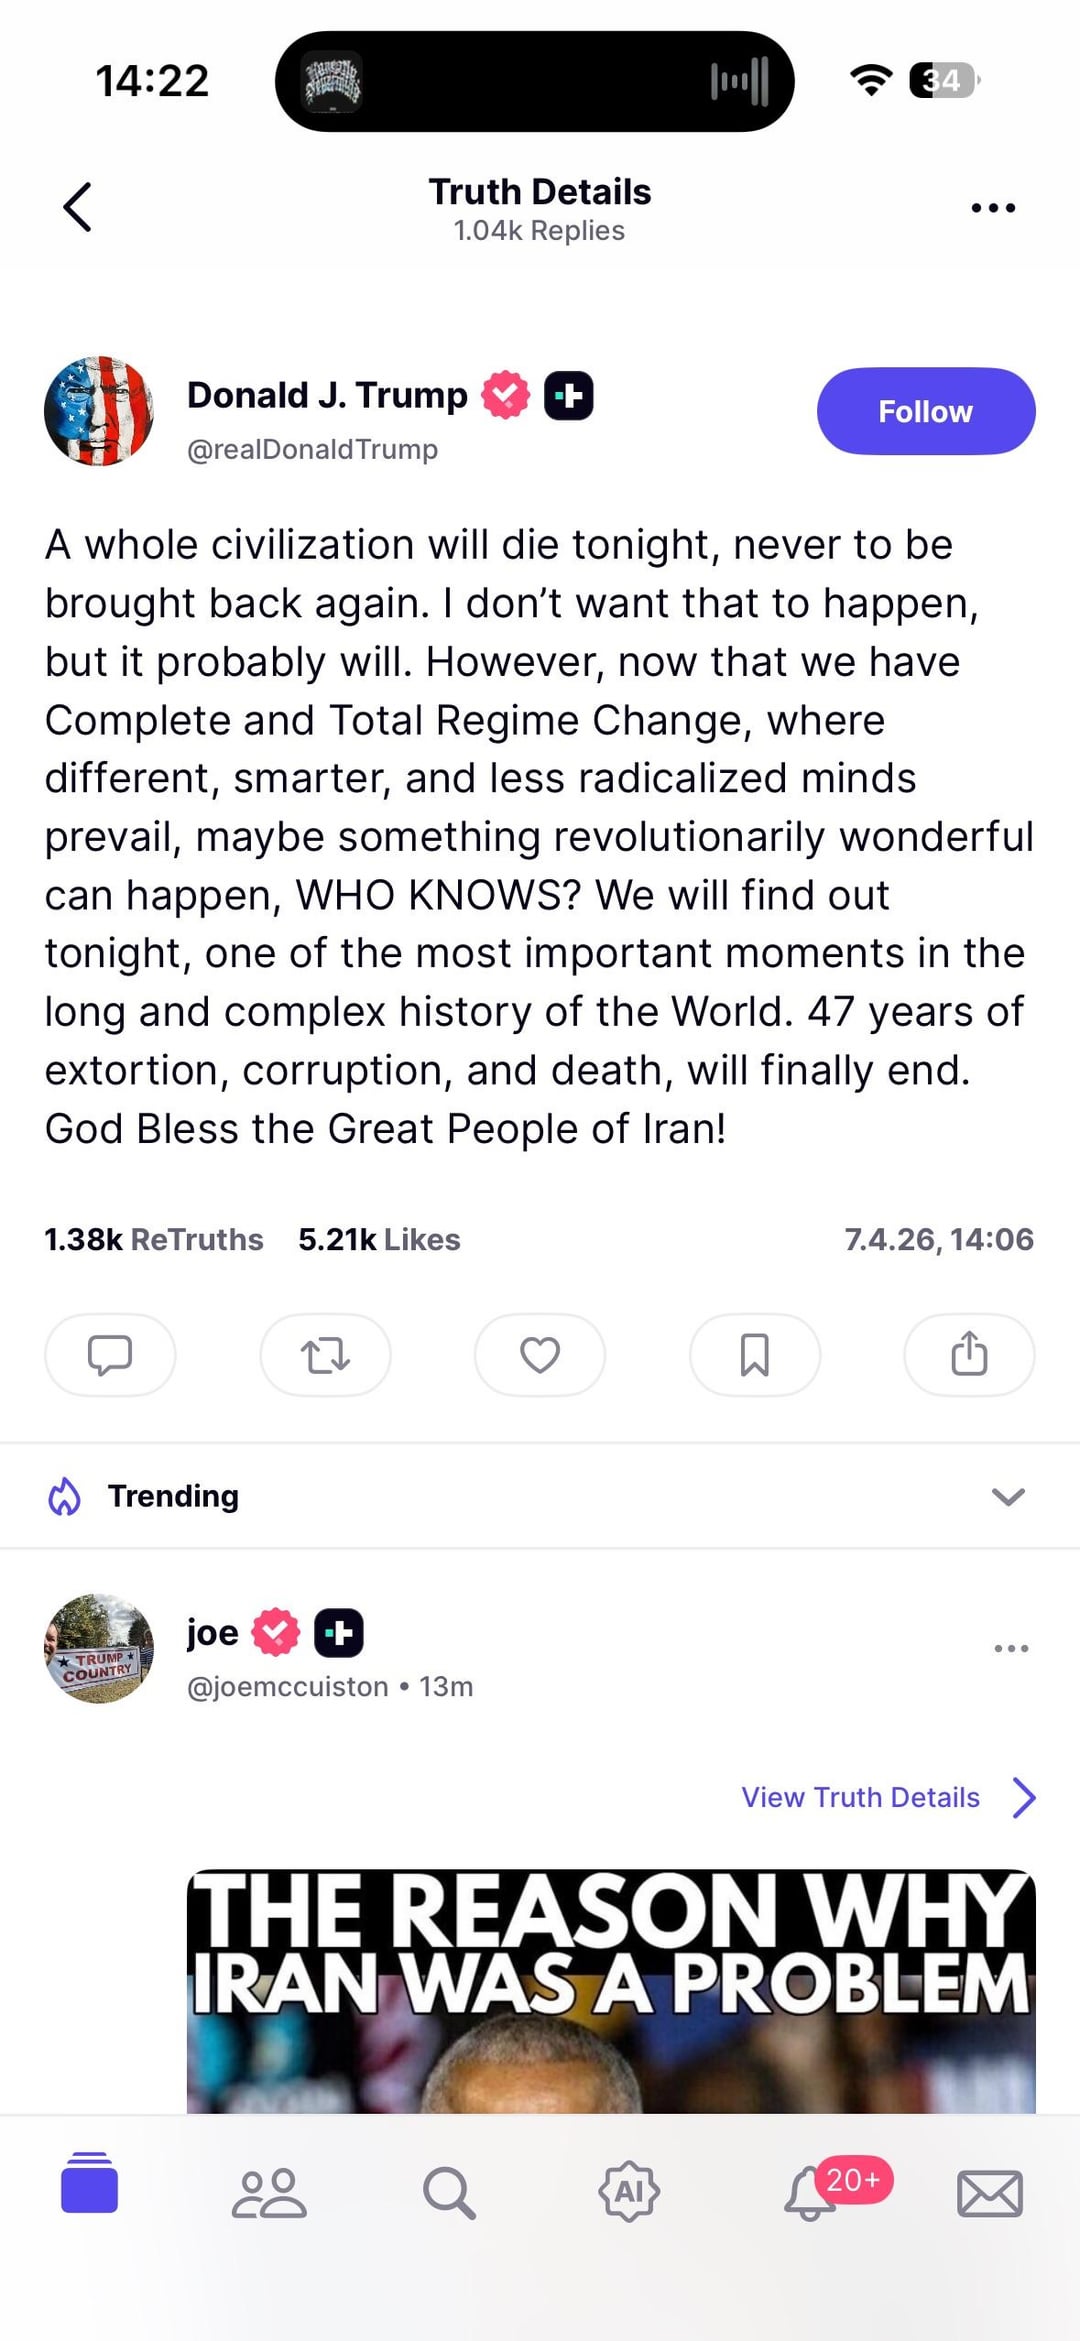Open the Search tab
This screenshot has height=2341, width=1080.
click(449, 2193)
